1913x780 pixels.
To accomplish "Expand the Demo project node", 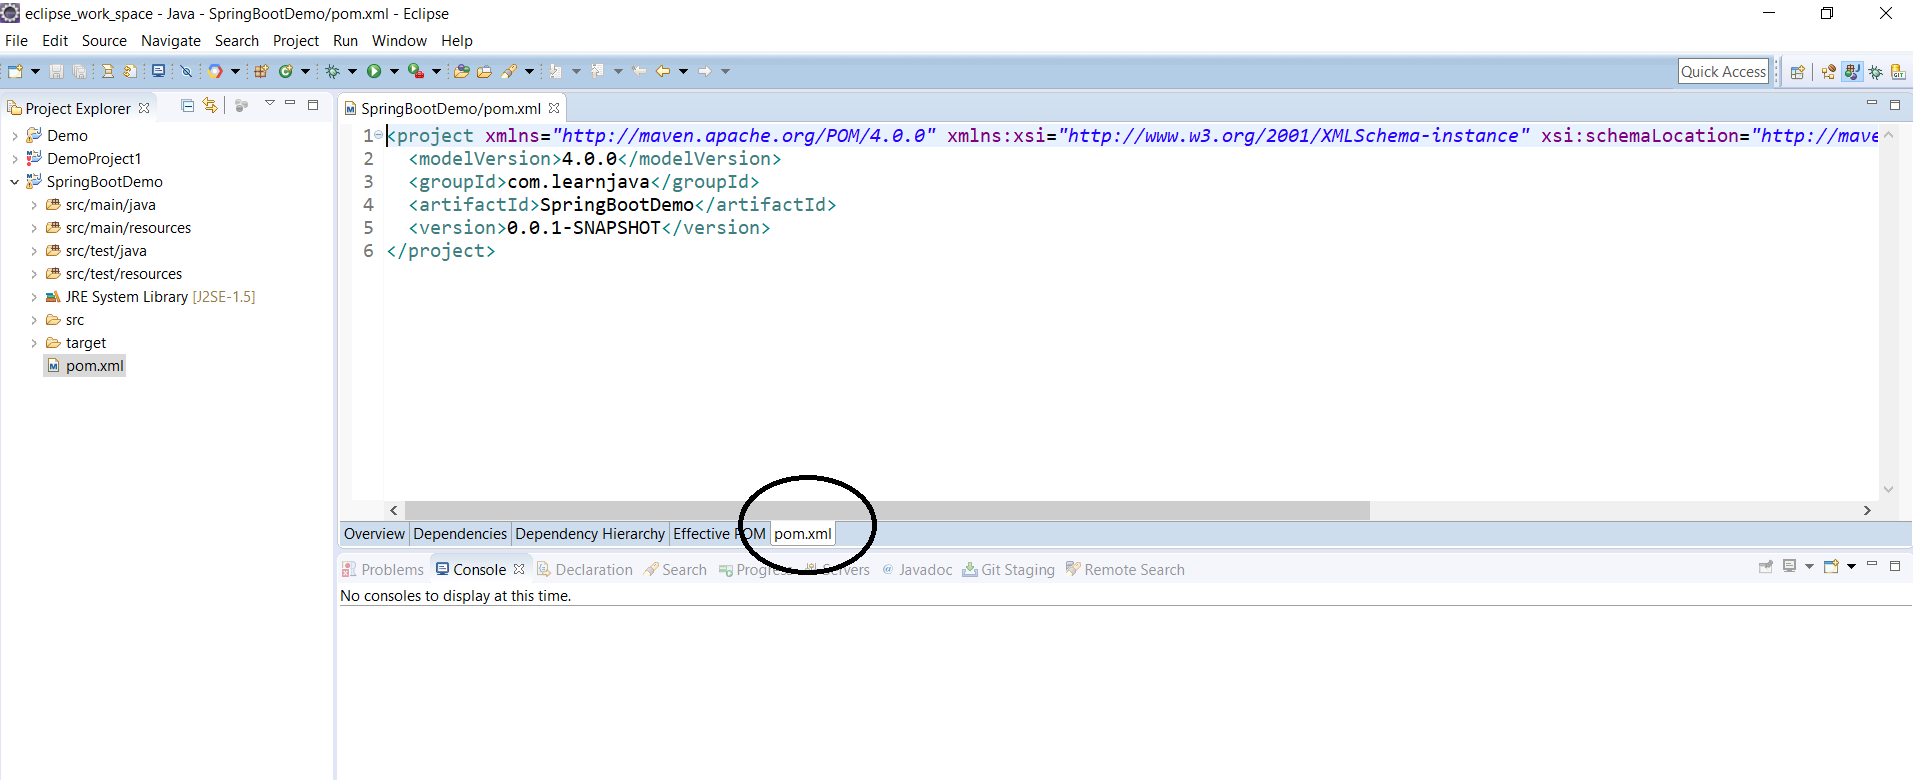I will coord(14,136).
